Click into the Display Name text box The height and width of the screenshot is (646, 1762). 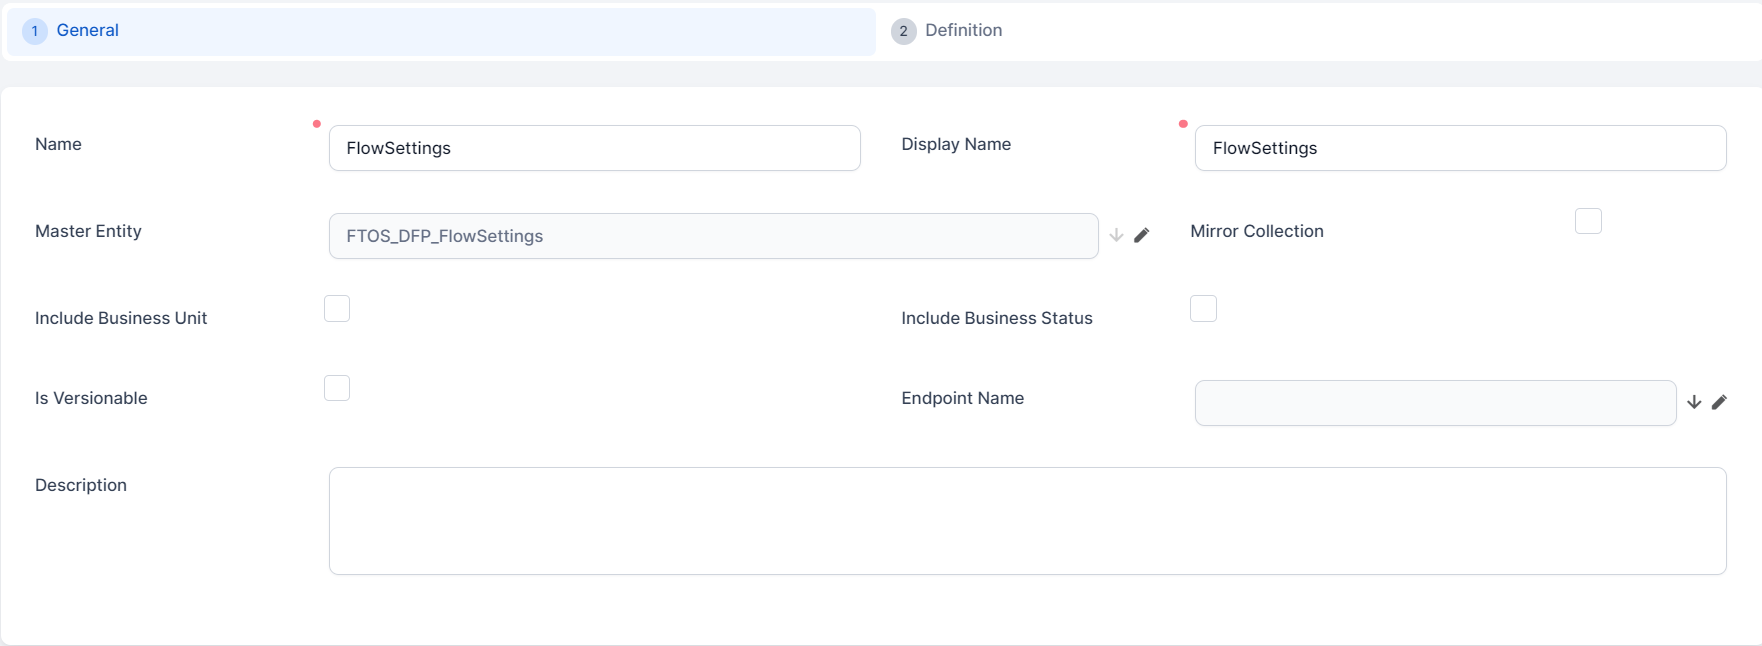1460,148
